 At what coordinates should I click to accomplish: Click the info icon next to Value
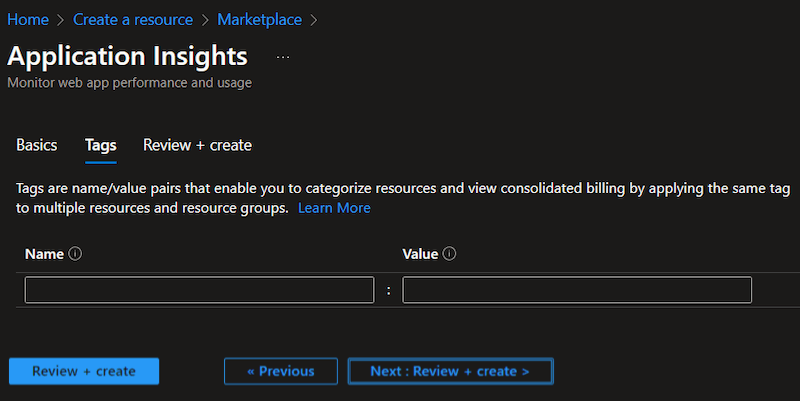(x=449, y=254)
